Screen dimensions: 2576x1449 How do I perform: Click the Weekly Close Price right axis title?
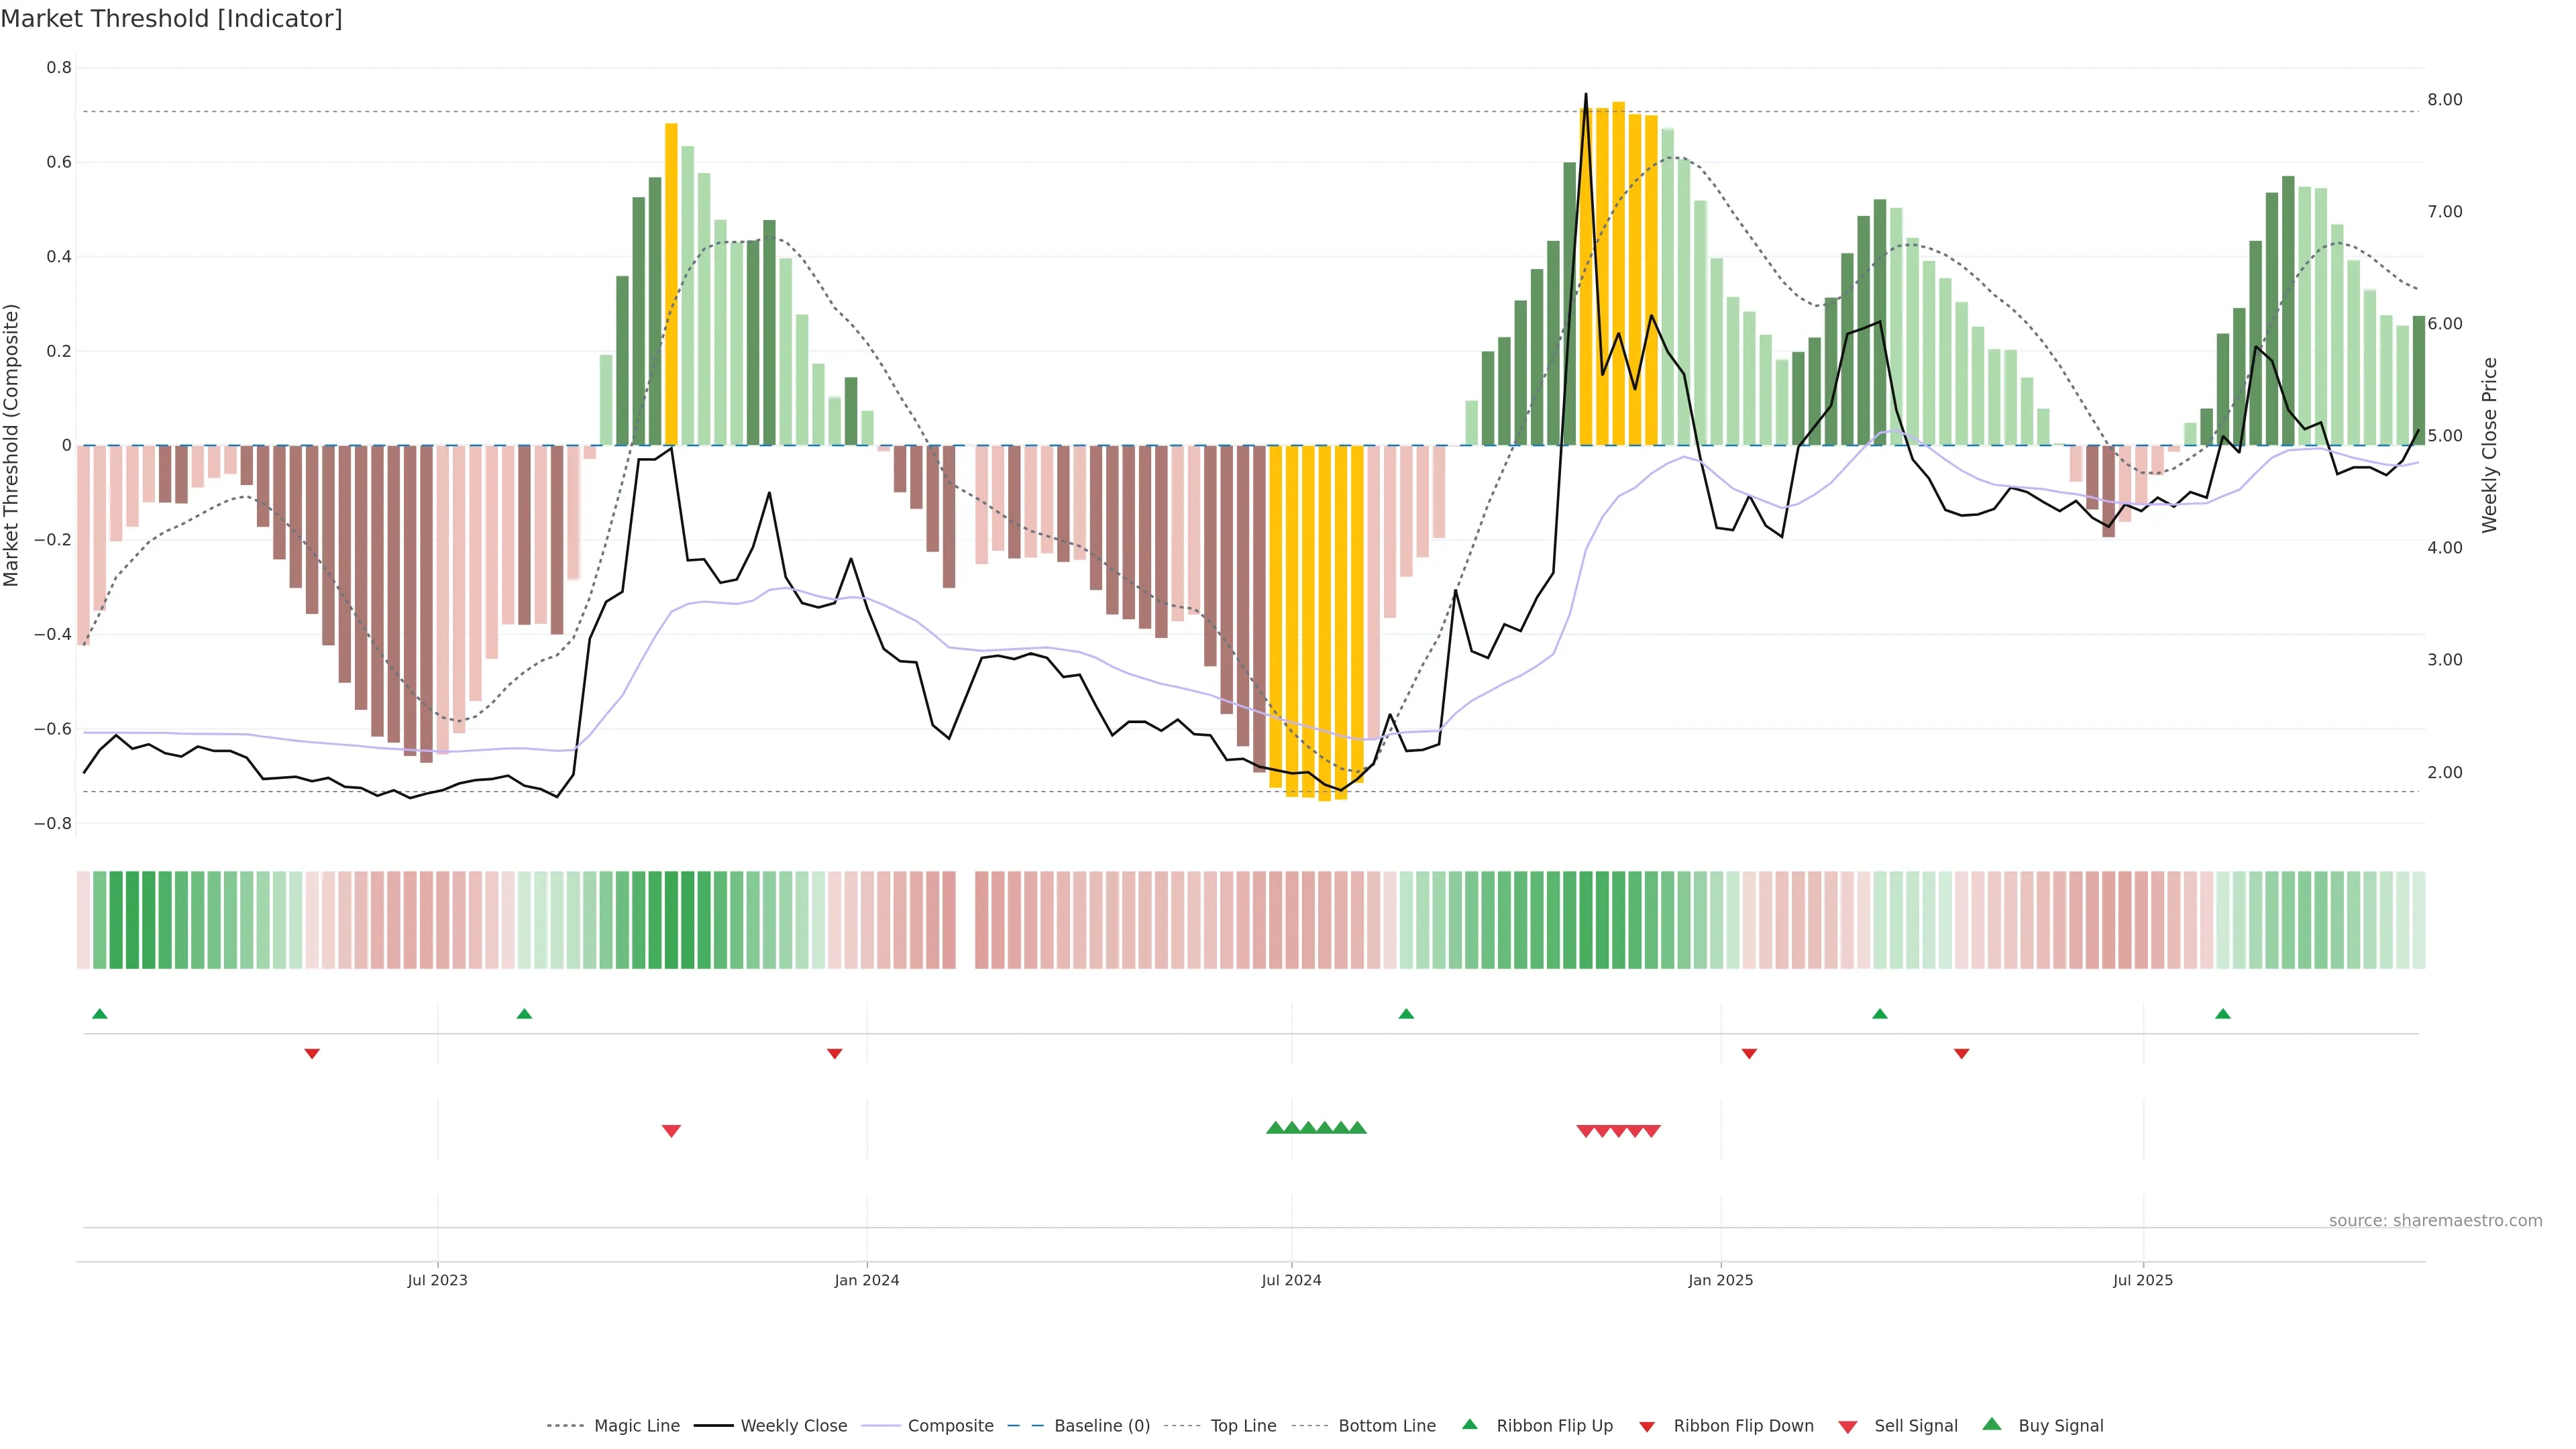(x=2489, y=445)
